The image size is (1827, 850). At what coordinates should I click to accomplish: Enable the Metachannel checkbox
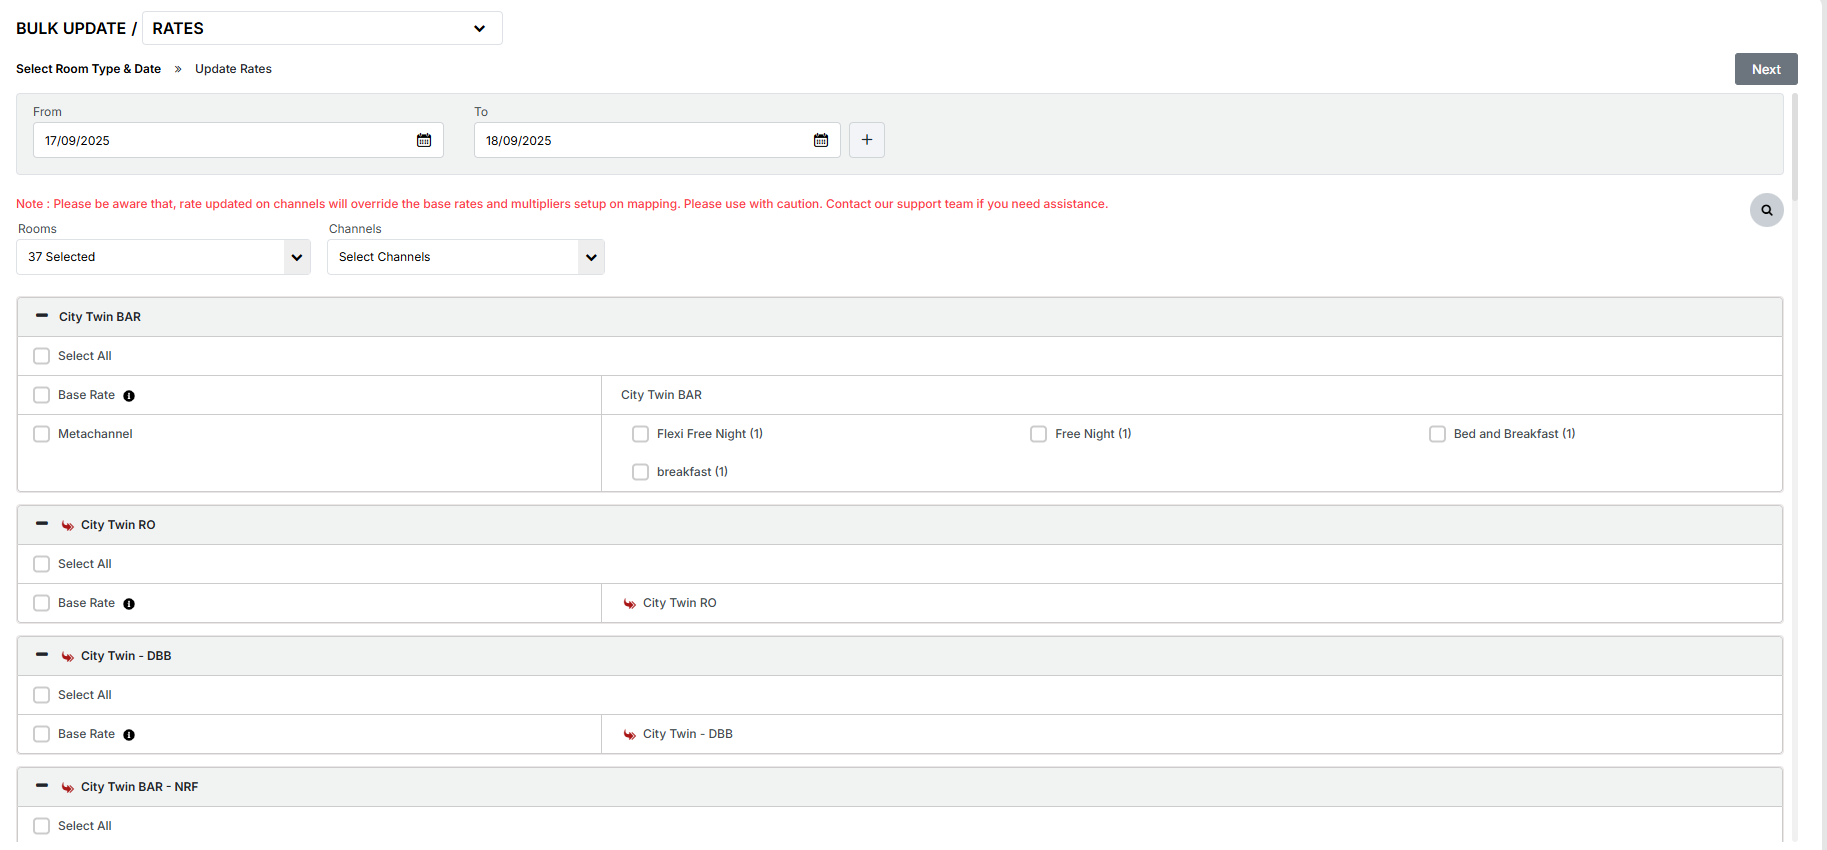(42, 434)
